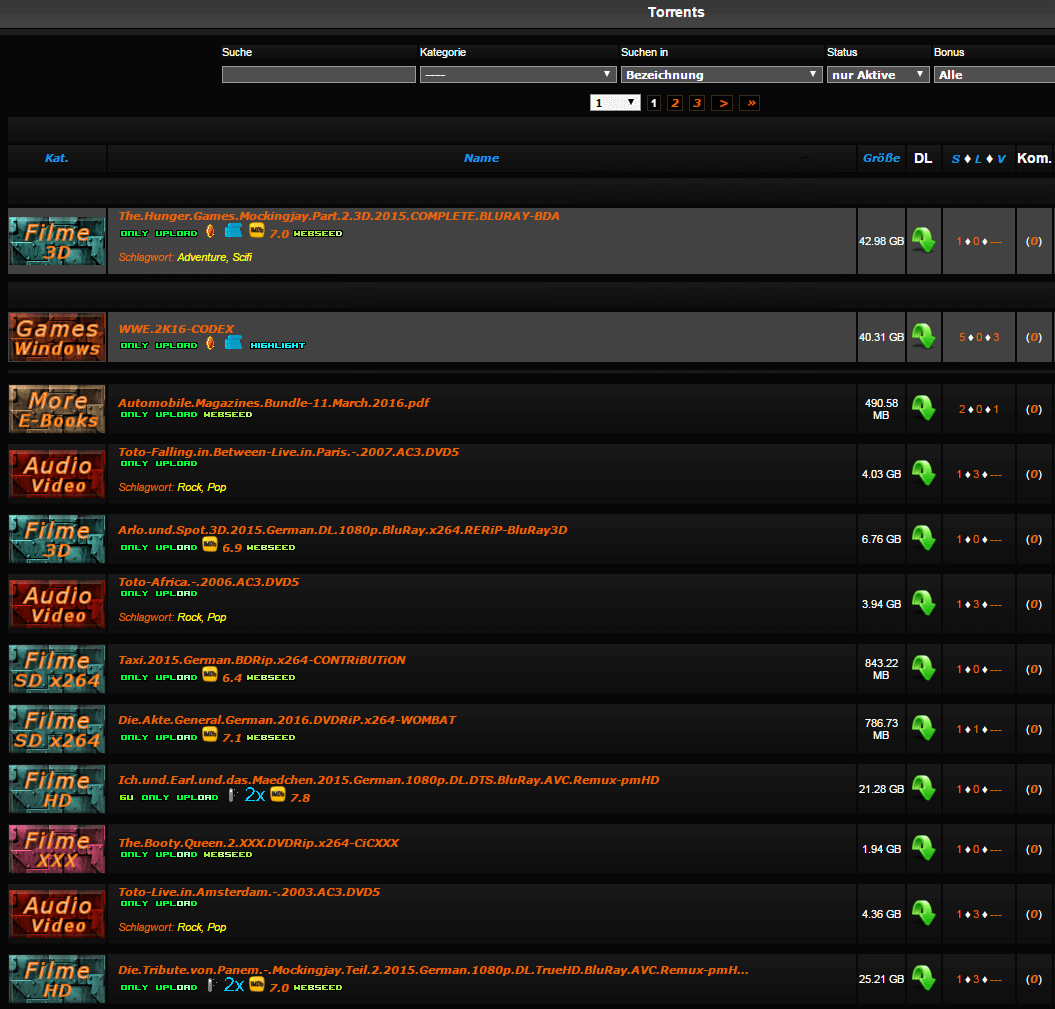Image resolution: width=1055 pixels, height=1009 pixels.
Task: Click the blue icon in WWE.2K16 row
Action: click(233, 343)
